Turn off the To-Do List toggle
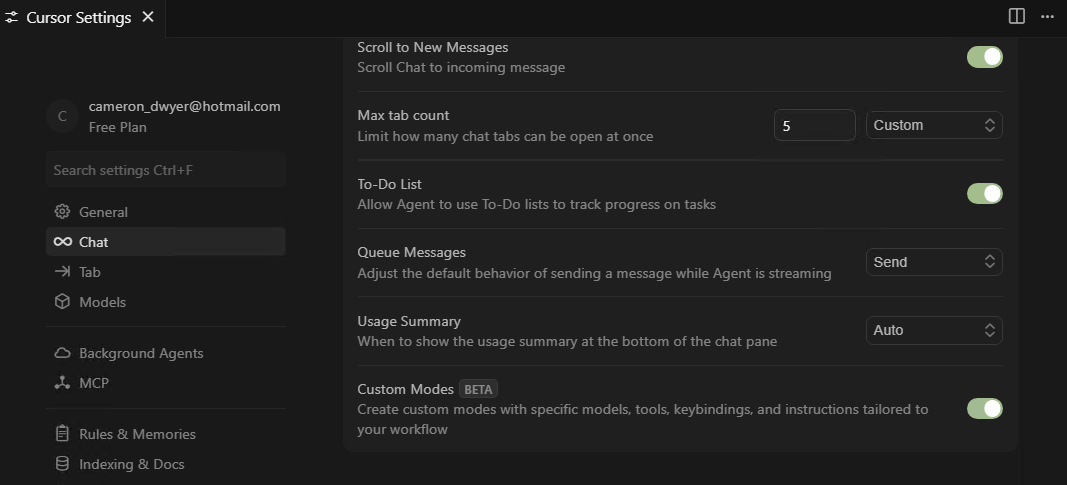This screenshot has width=1067, height=485. 984,193
